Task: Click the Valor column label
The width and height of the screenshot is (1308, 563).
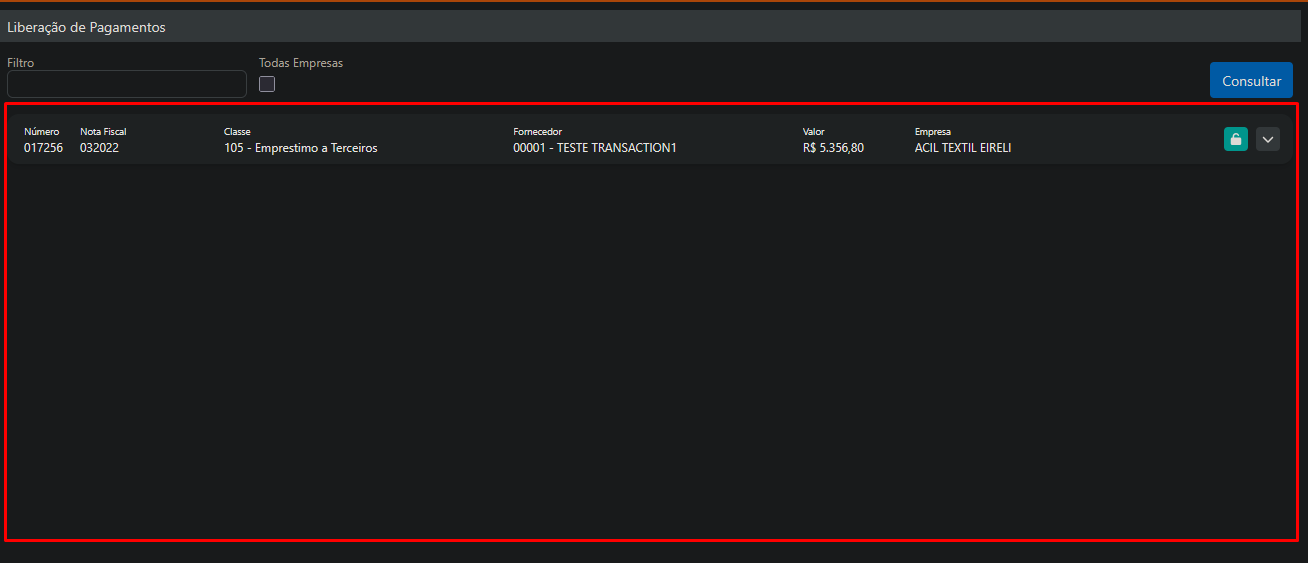Action: [813, 132]
